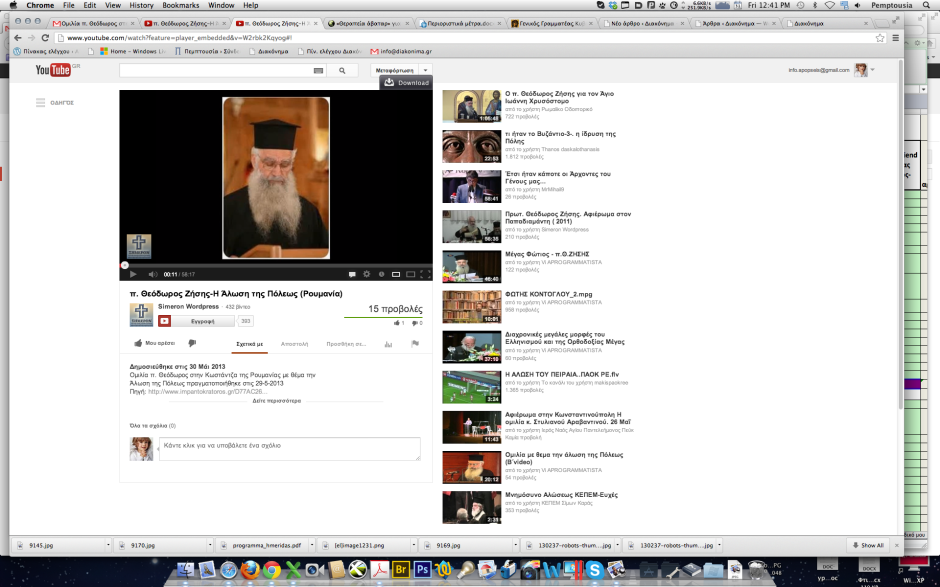Expand the ΟΔΗΓΟΣ guide menu
This screenshot has width=940, height=587.
point(55,103)
